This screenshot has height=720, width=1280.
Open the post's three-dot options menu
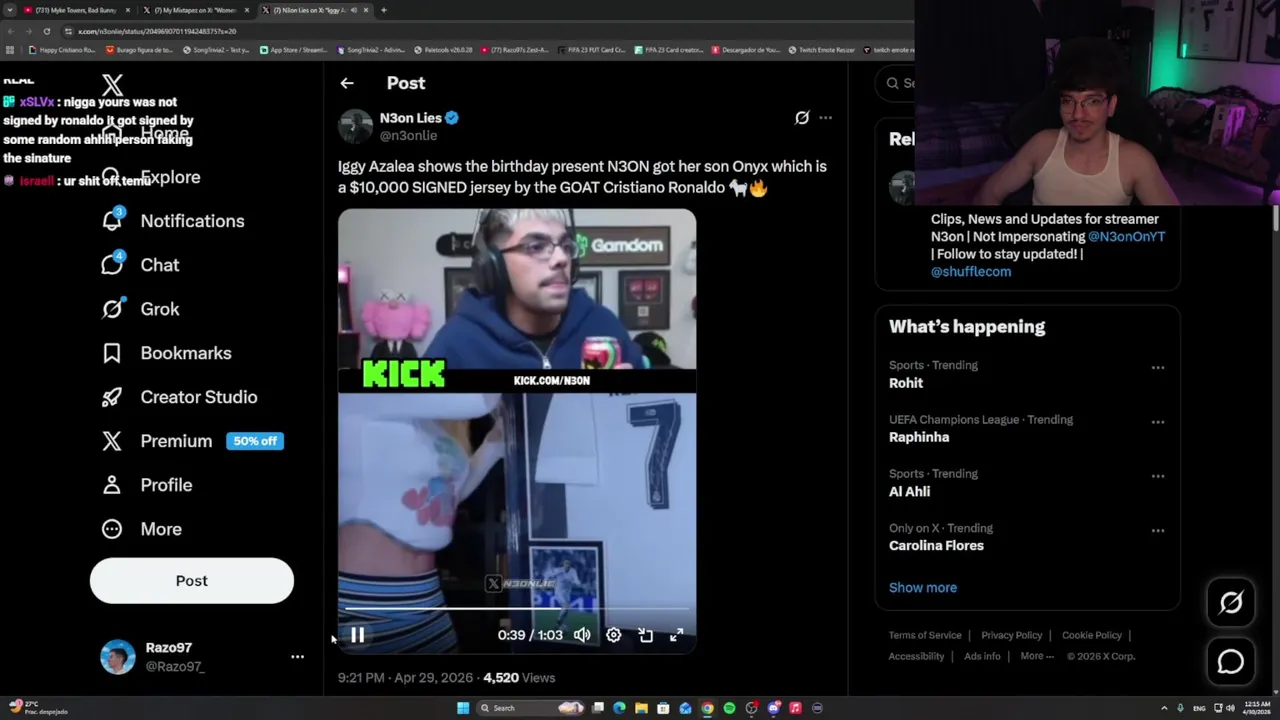coord(825,118)
